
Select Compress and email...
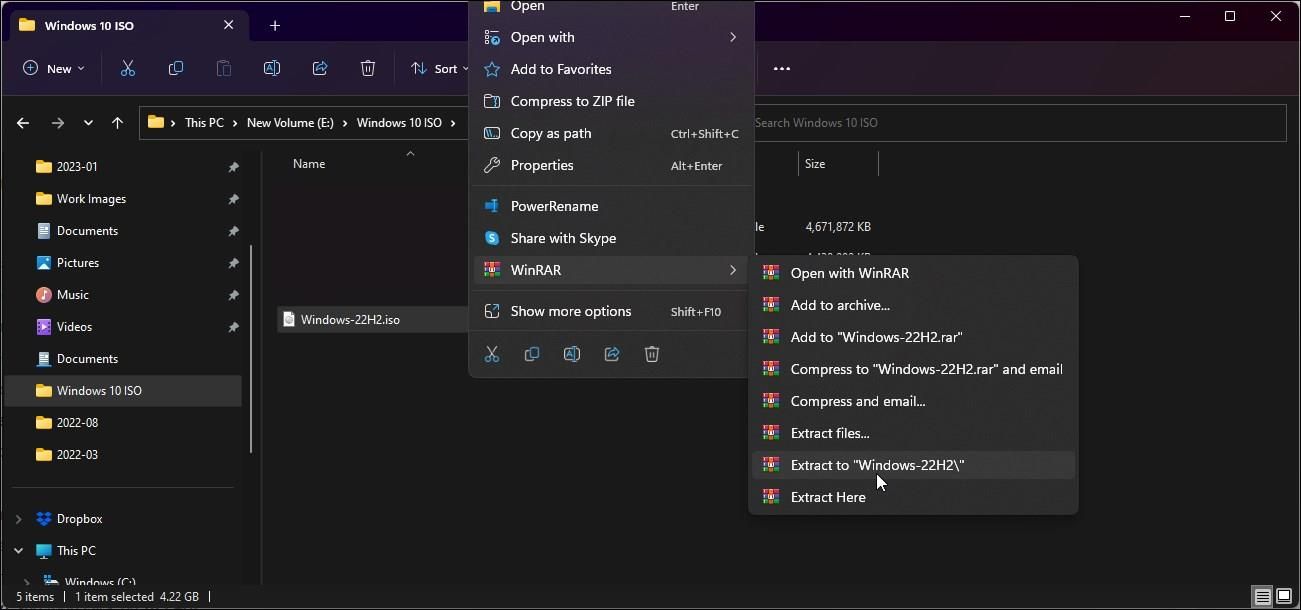[x=913, y=401]
